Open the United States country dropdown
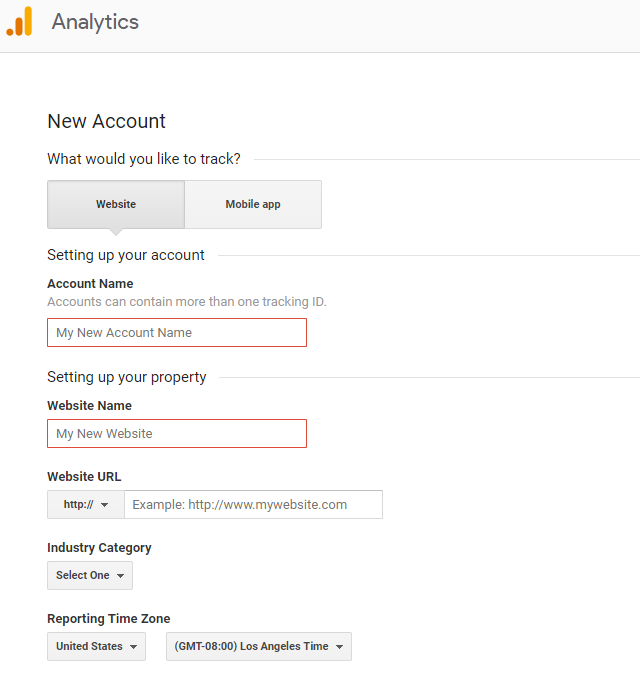 (x=96, y=647)
